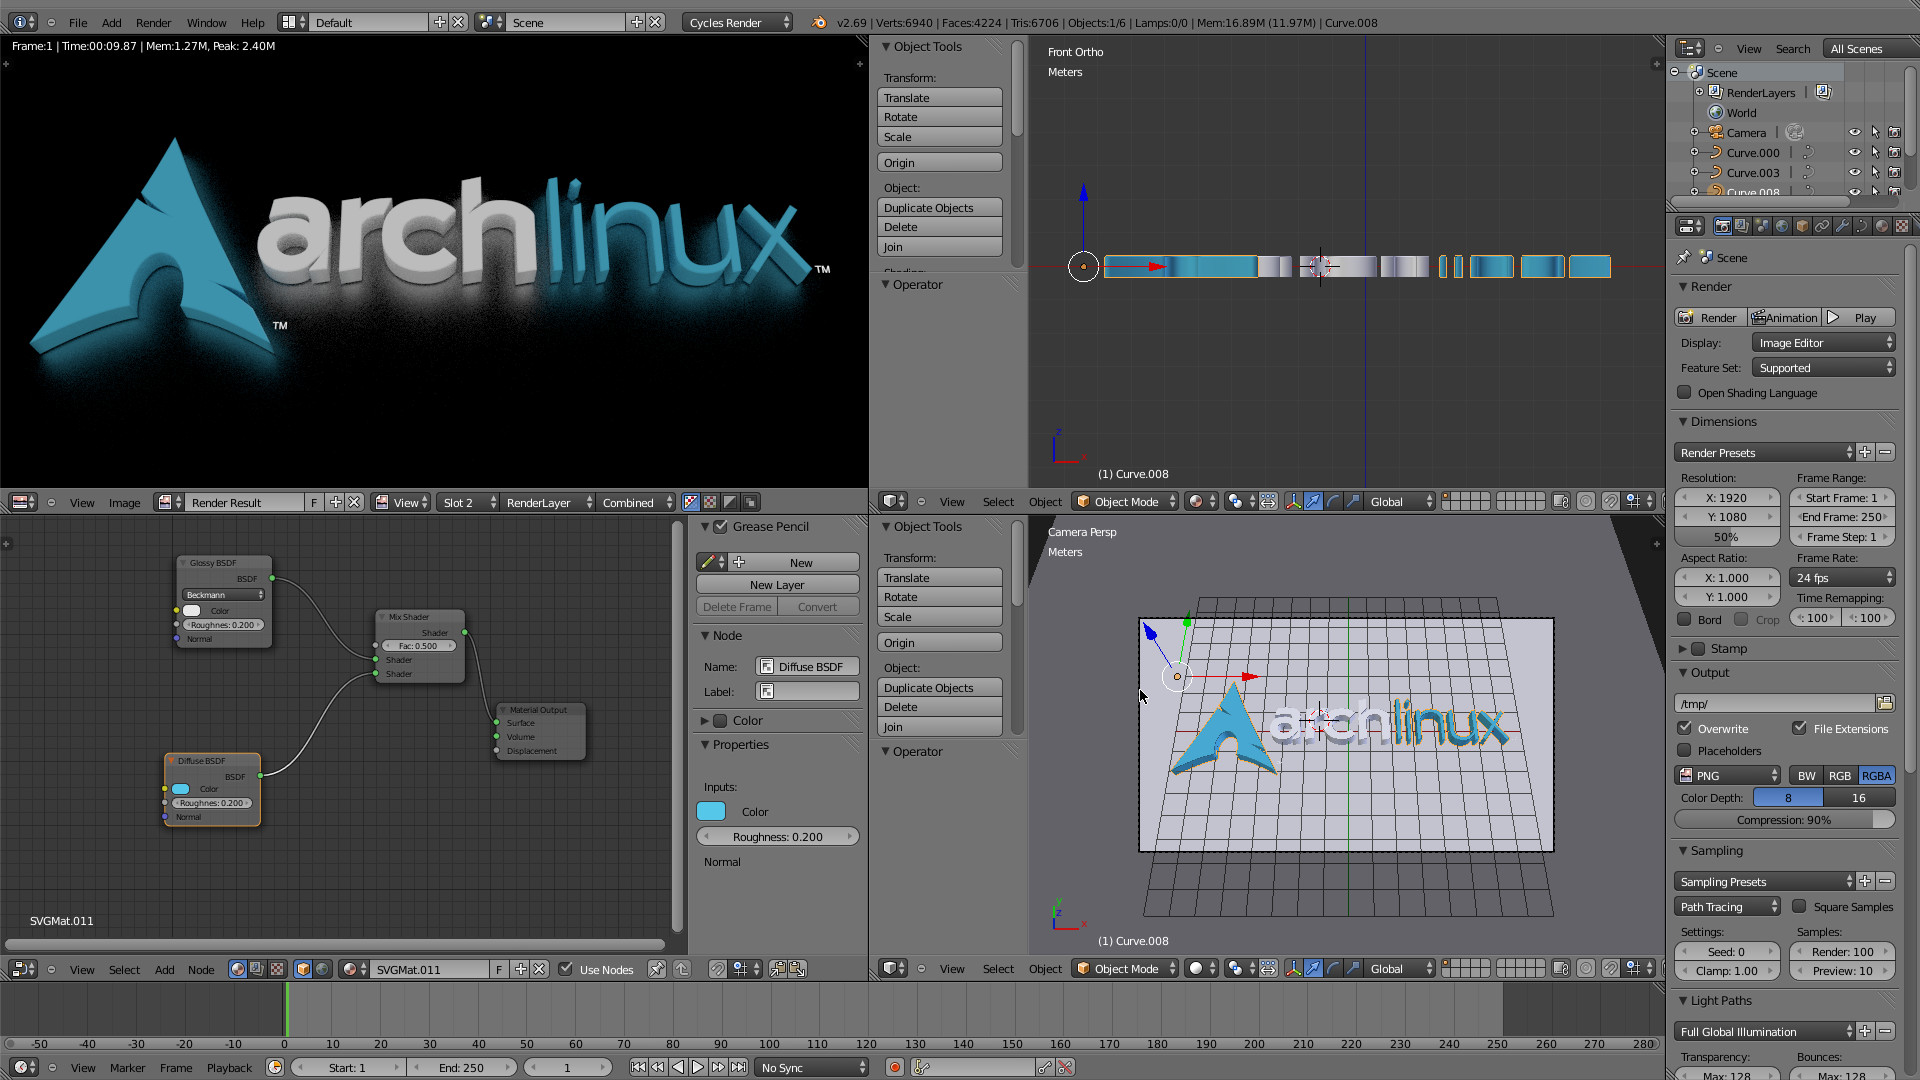Viewport: 1920px width, 1080px height.
Task: Enable rotate manipulator in top viewport header
Action: (x=1333, y=502)
